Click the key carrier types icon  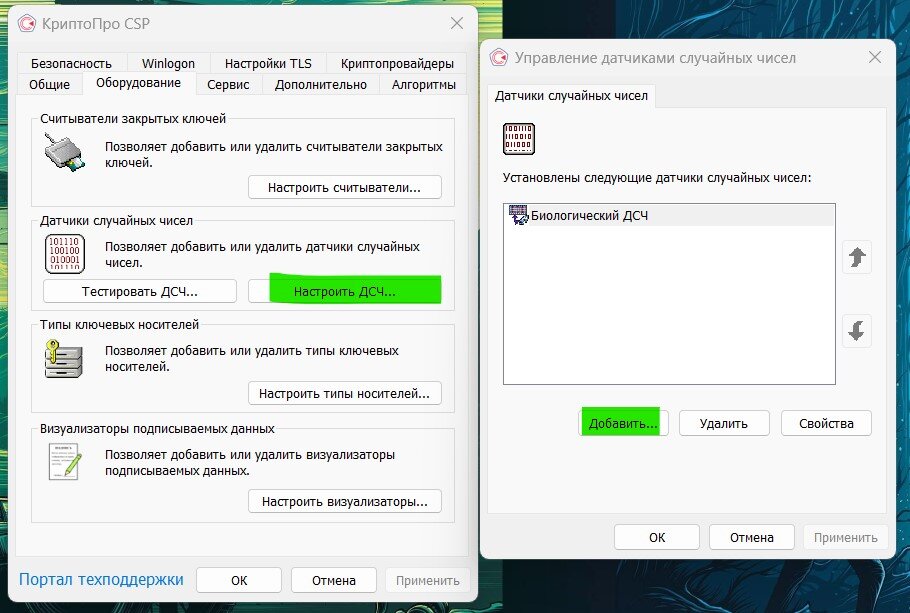click(x=64, y=359)
